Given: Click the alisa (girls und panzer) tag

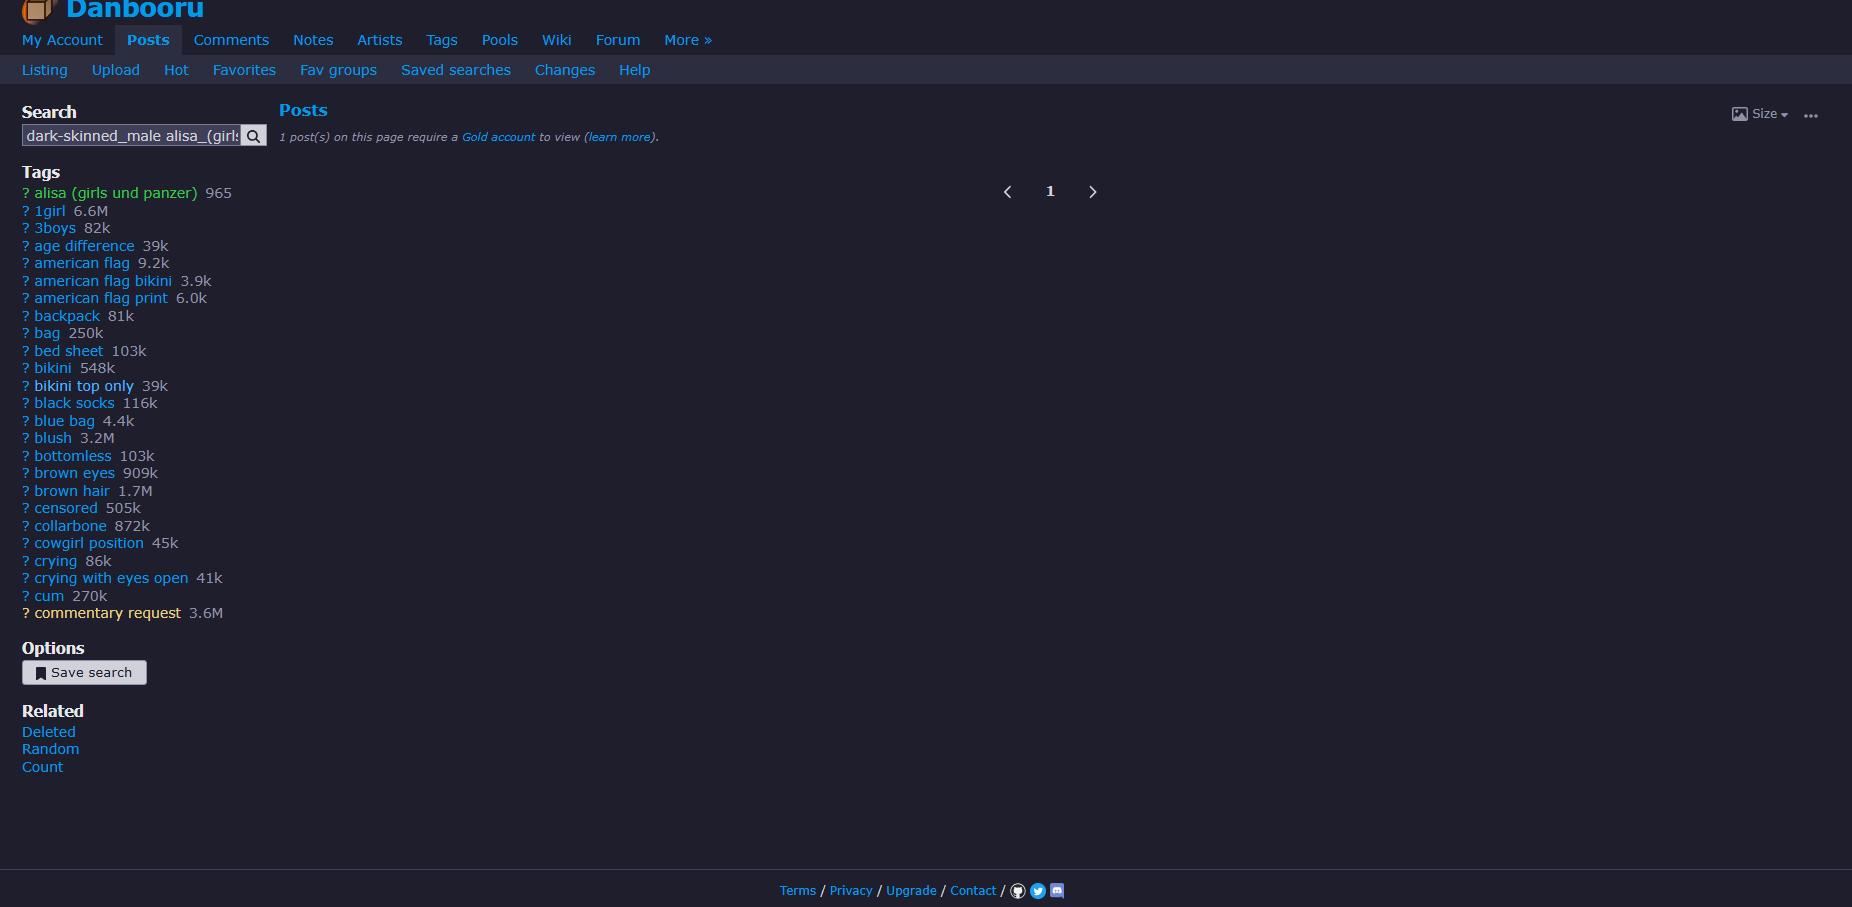Looking at the screenshot, I should pos(116,193).
